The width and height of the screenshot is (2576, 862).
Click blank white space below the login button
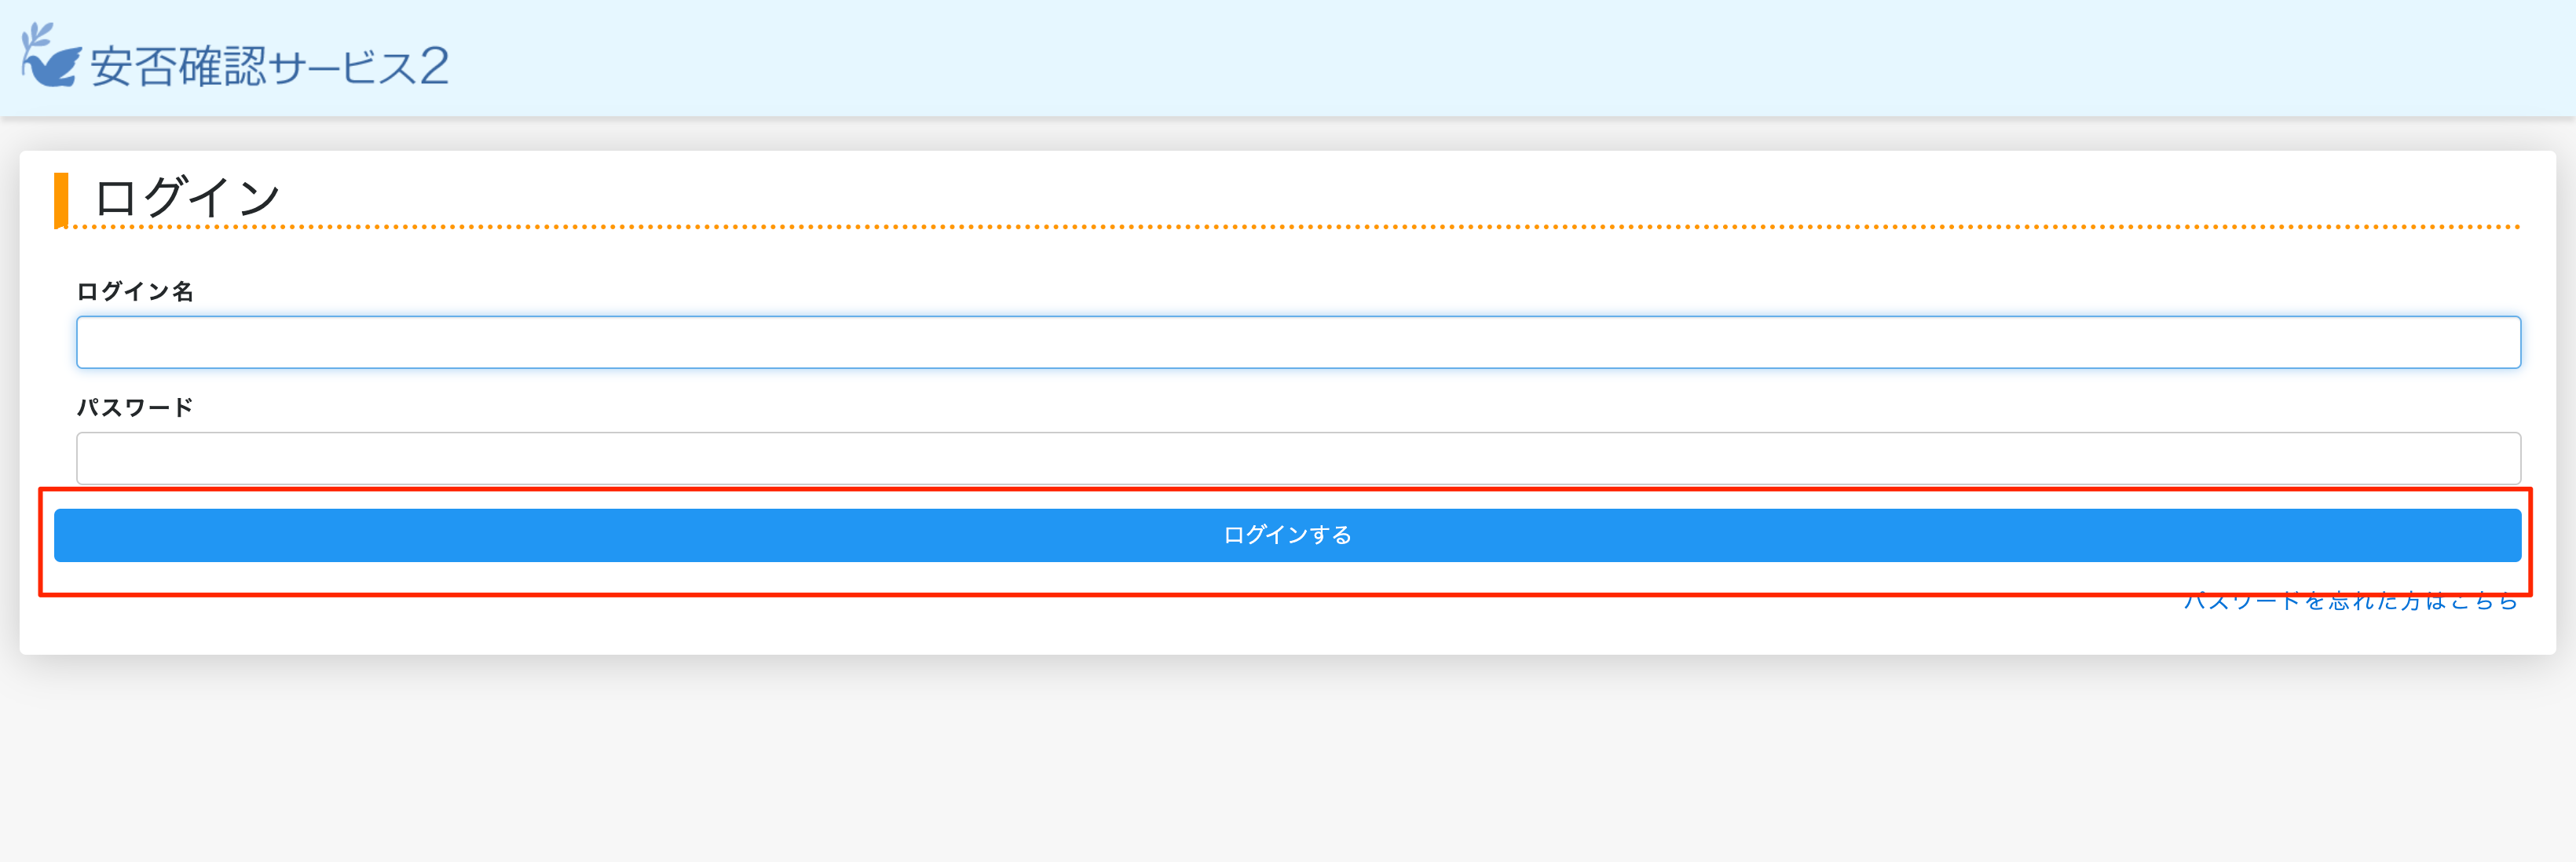[1000, 626]
